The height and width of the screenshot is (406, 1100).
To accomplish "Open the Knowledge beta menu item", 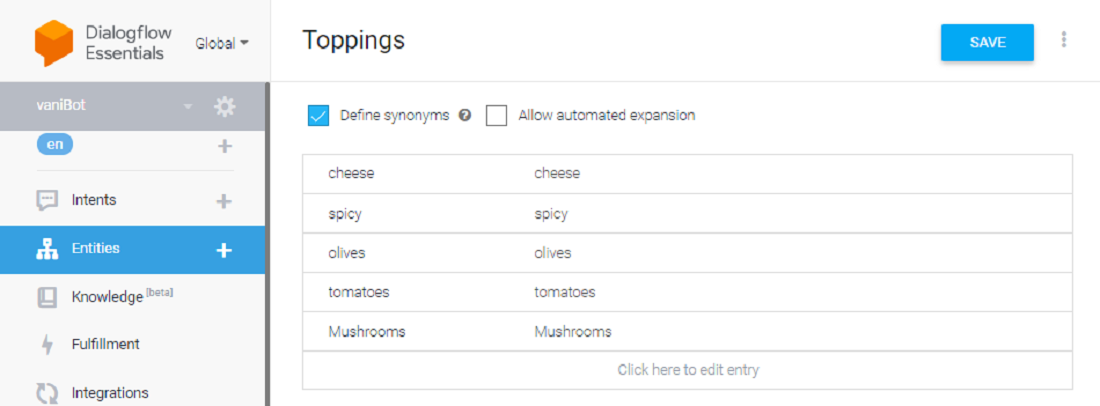I will [x=107, y=297].
